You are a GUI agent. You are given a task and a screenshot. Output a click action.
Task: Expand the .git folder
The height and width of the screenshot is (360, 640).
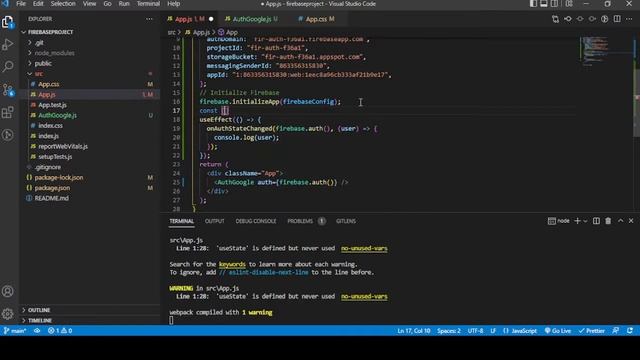(x=39, y=42)
